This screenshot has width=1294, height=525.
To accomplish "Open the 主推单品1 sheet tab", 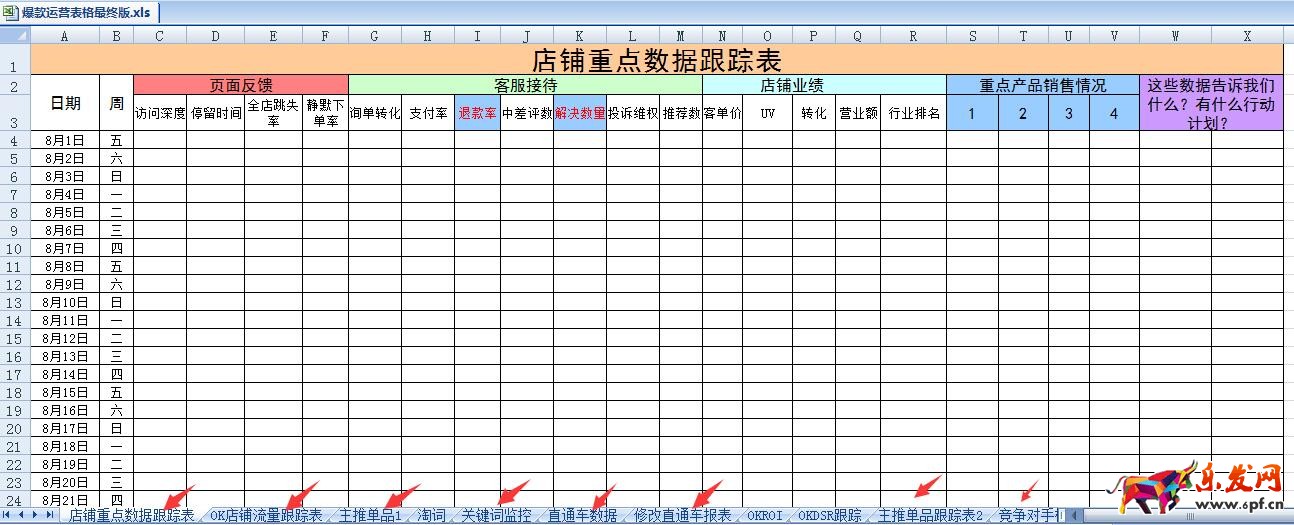I will (370, 516).
